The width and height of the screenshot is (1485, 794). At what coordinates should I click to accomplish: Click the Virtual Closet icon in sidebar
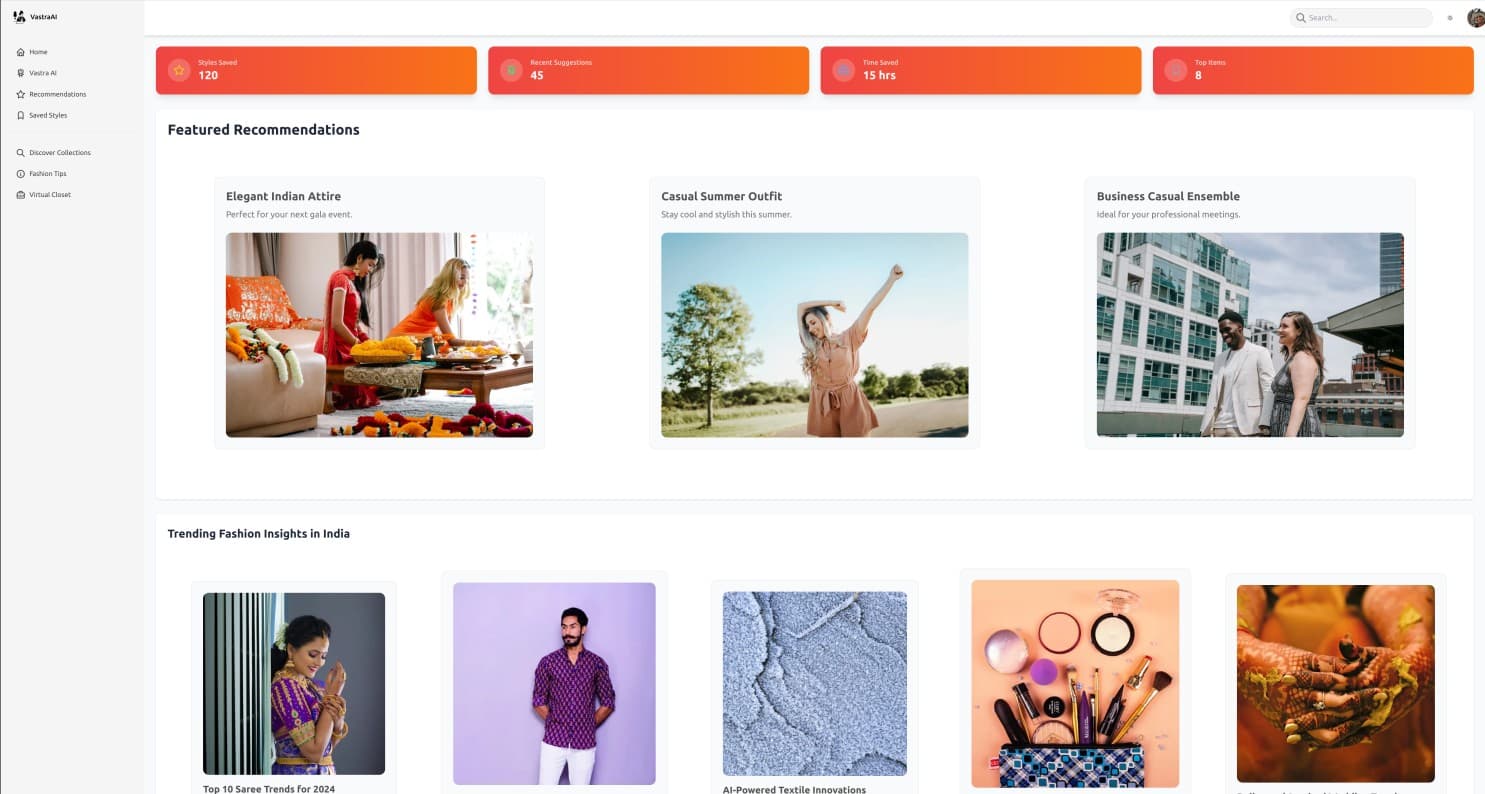(21, 195)
